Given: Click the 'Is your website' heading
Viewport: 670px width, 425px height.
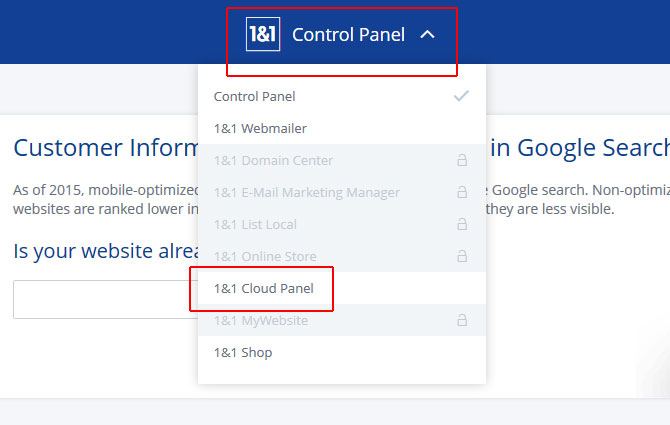Looking at the screenshot, I should pyautogui.click(x=106, y=251).
